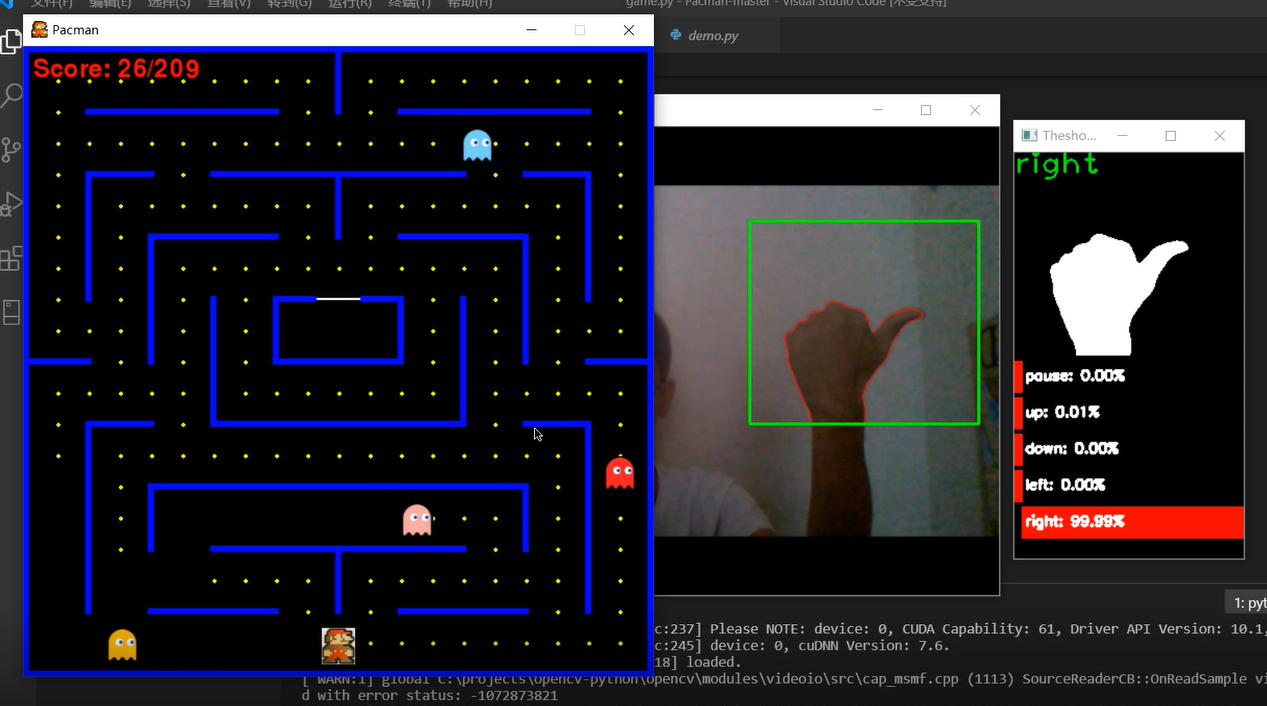Click the light blue ghost
The height and width of the screenshot is (706, 1267).
point(477,146)
